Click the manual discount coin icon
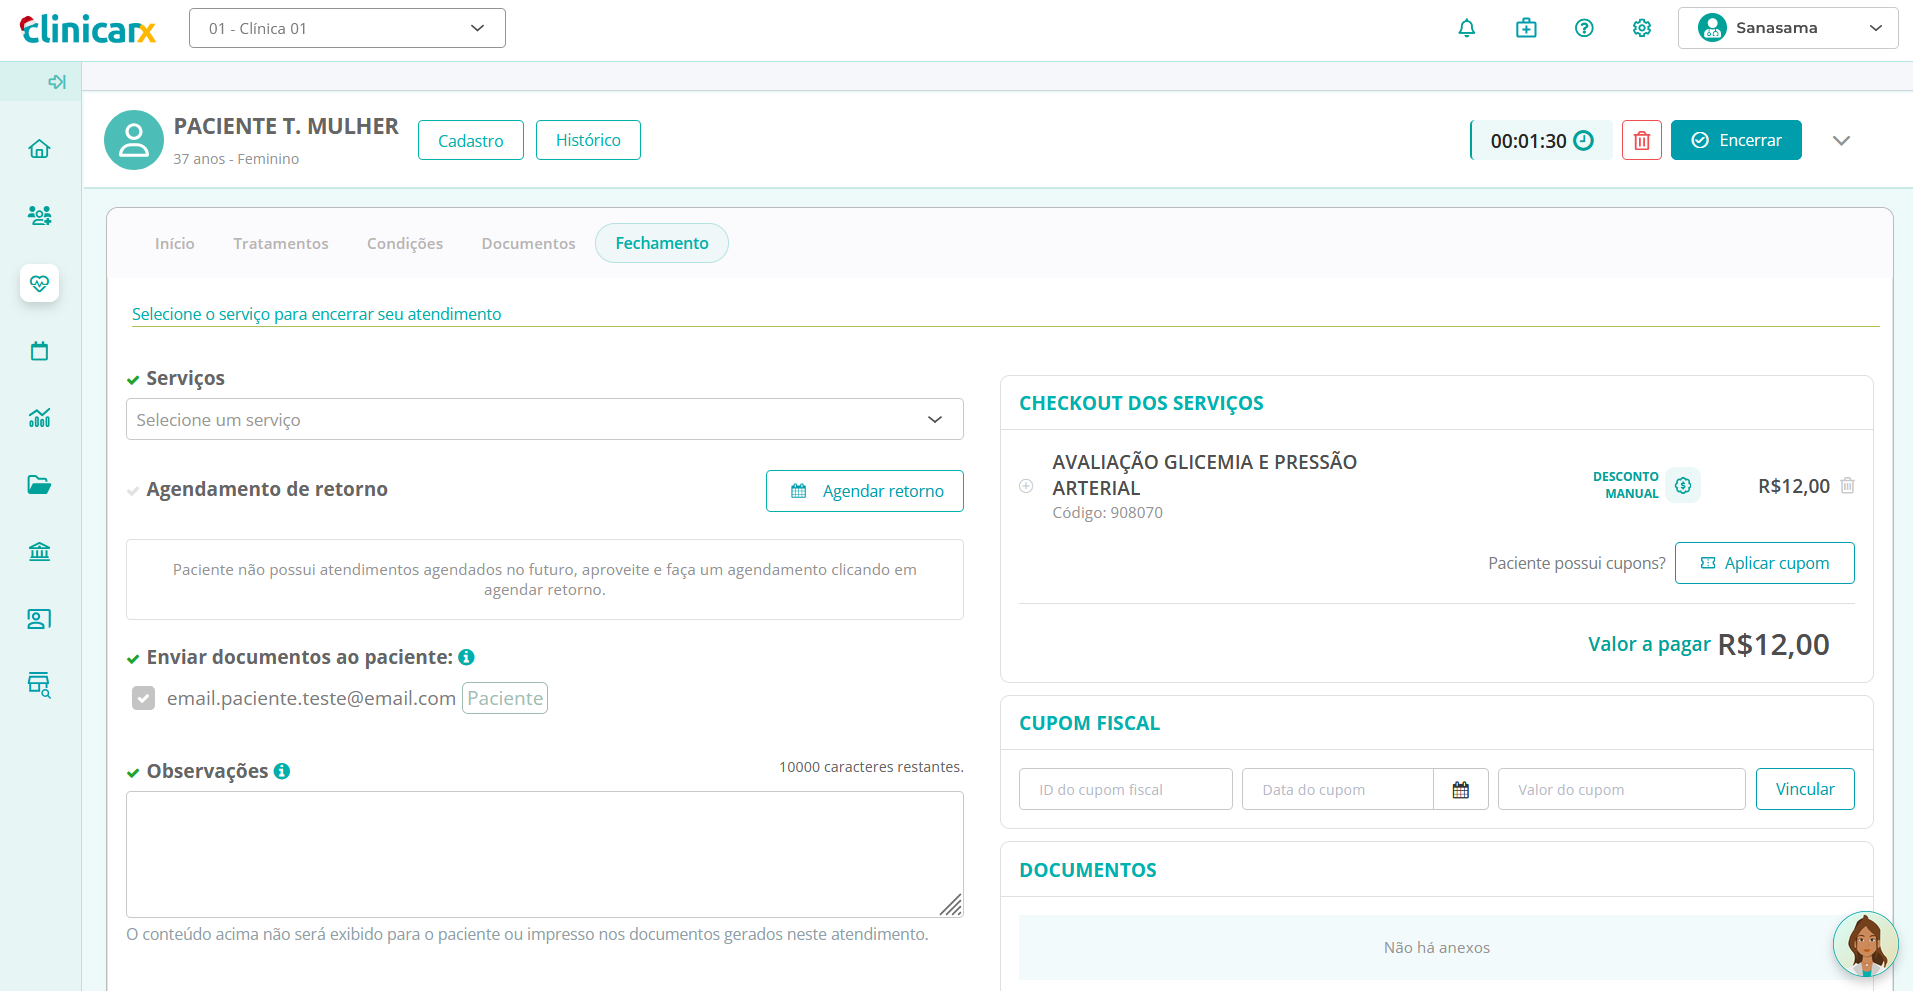Viewport: 1913px width, 991px height. click(x=1683, y=486)
